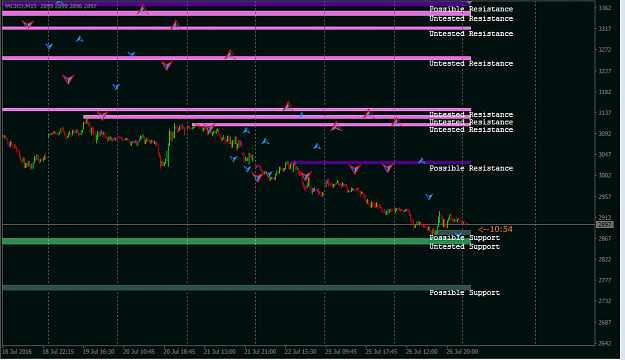Click the 3047 price axis label
The height and width of the screenshot is (360, 625).
(605, 154)
